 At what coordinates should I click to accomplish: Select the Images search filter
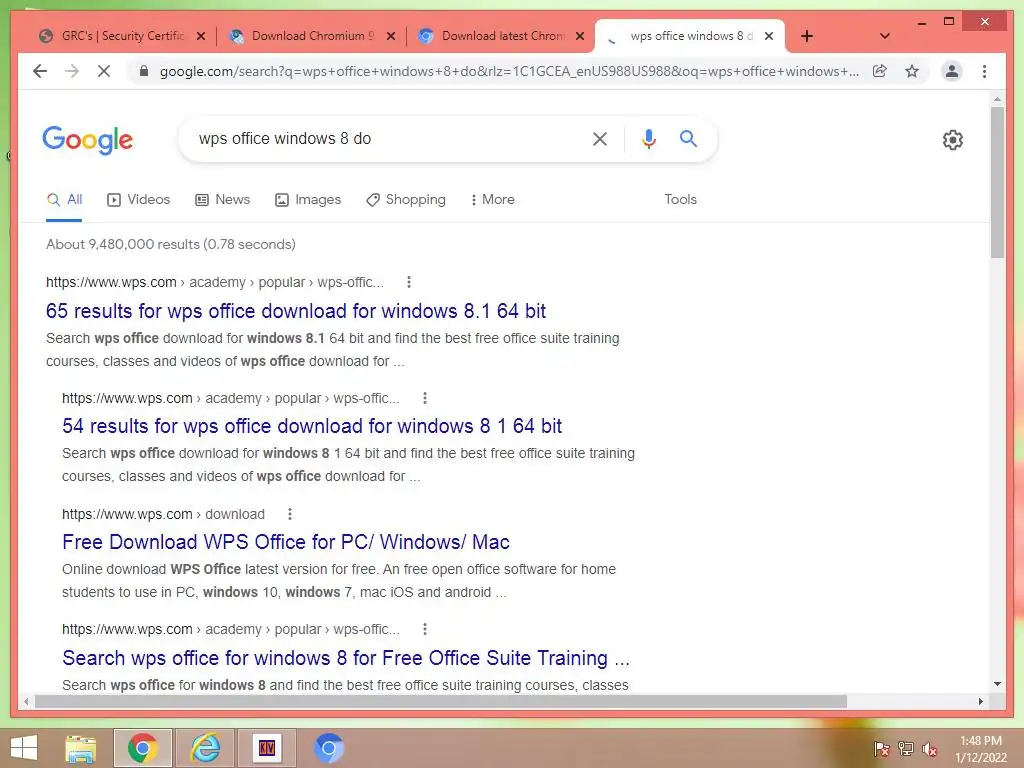click(x=308, y=200)
